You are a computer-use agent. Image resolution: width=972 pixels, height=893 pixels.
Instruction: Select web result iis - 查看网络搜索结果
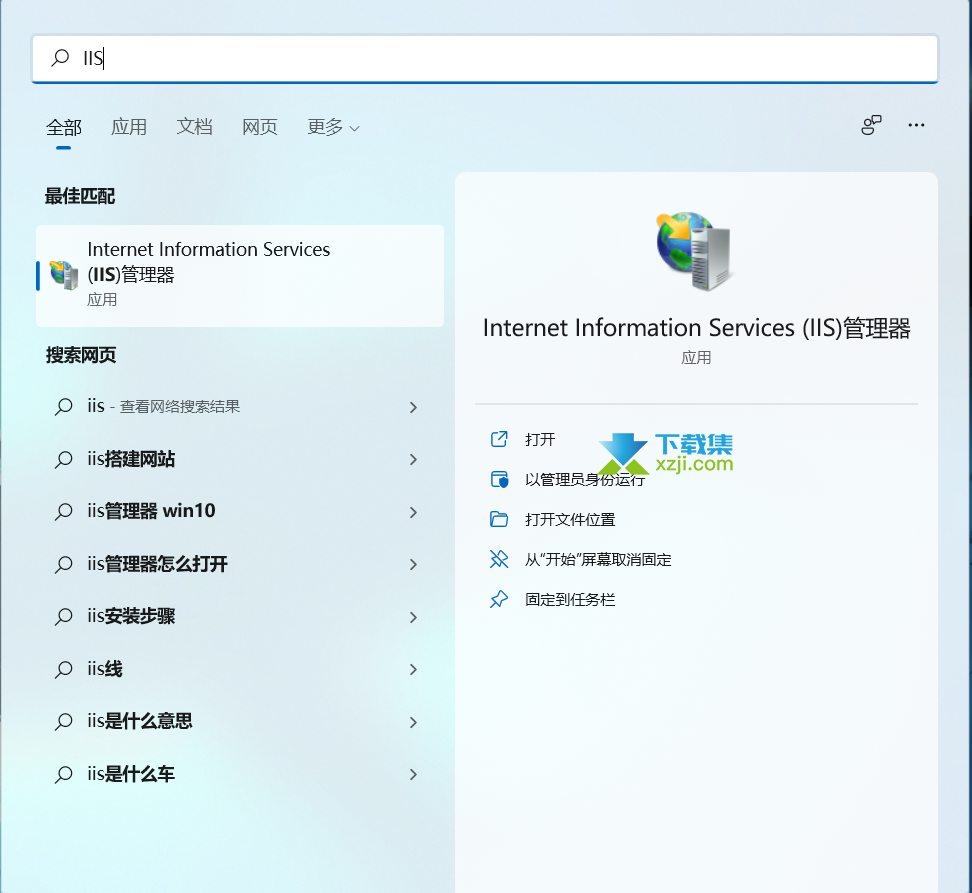tap(240, 407)
